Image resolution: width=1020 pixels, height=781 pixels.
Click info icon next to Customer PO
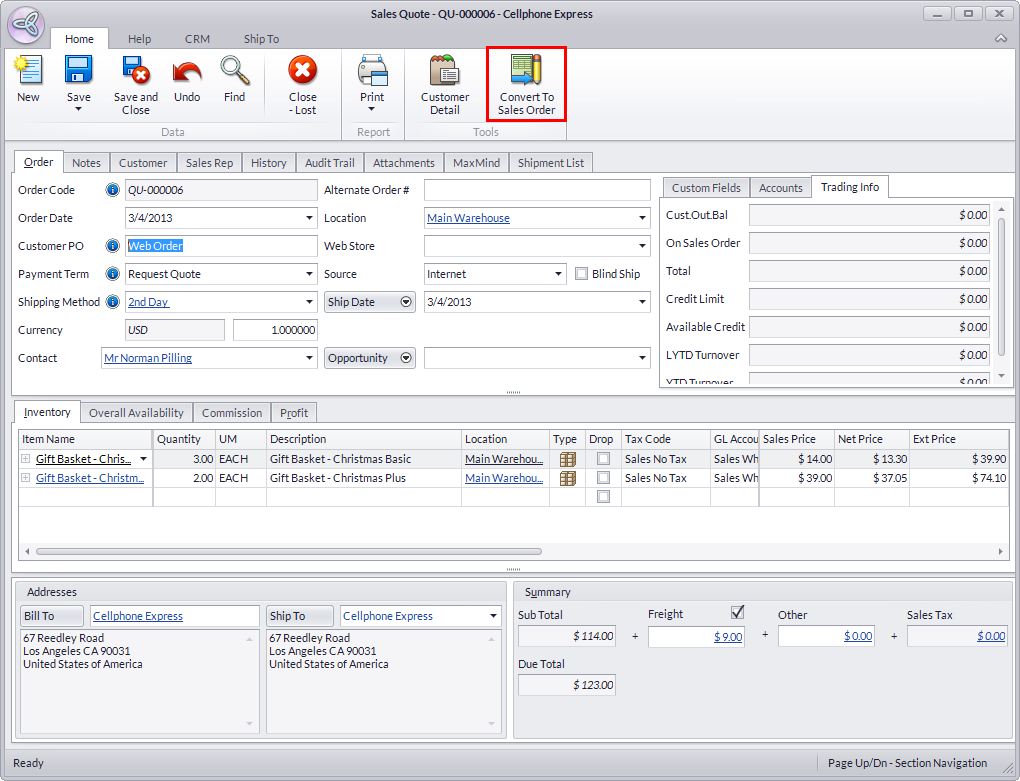112,246
